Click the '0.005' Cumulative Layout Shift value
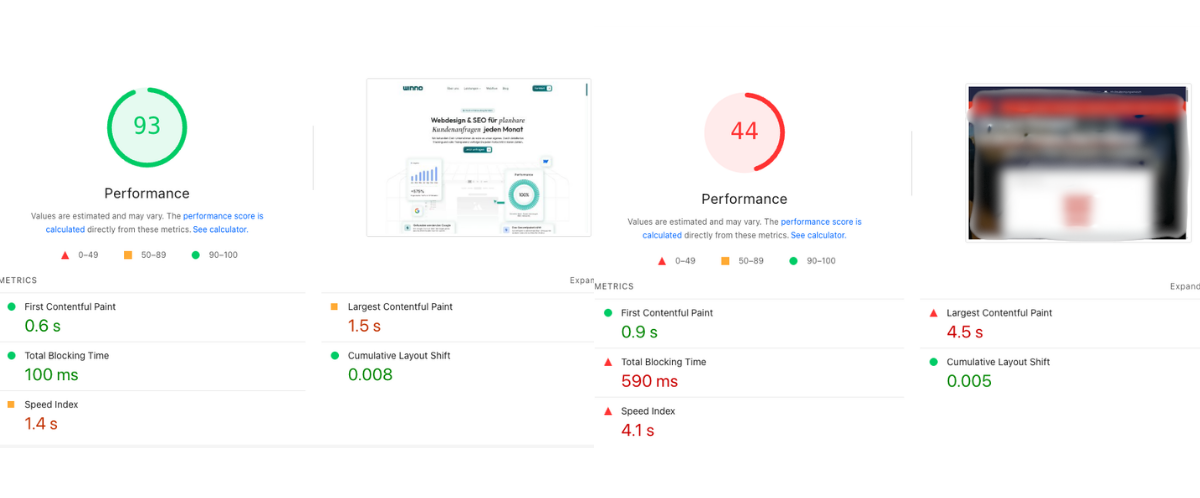The width and height of the screenshot is (1200, 498). point(969,381)
